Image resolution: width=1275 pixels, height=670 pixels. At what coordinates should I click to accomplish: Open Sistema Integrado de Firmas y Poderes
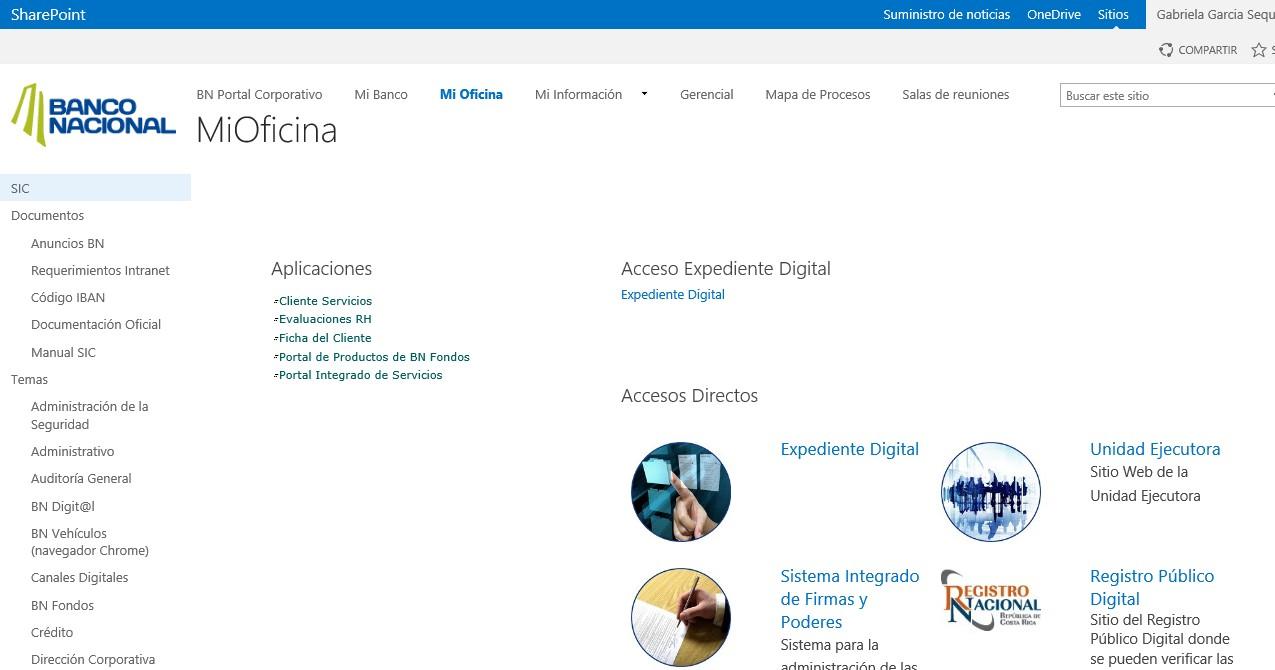point(850,599)
